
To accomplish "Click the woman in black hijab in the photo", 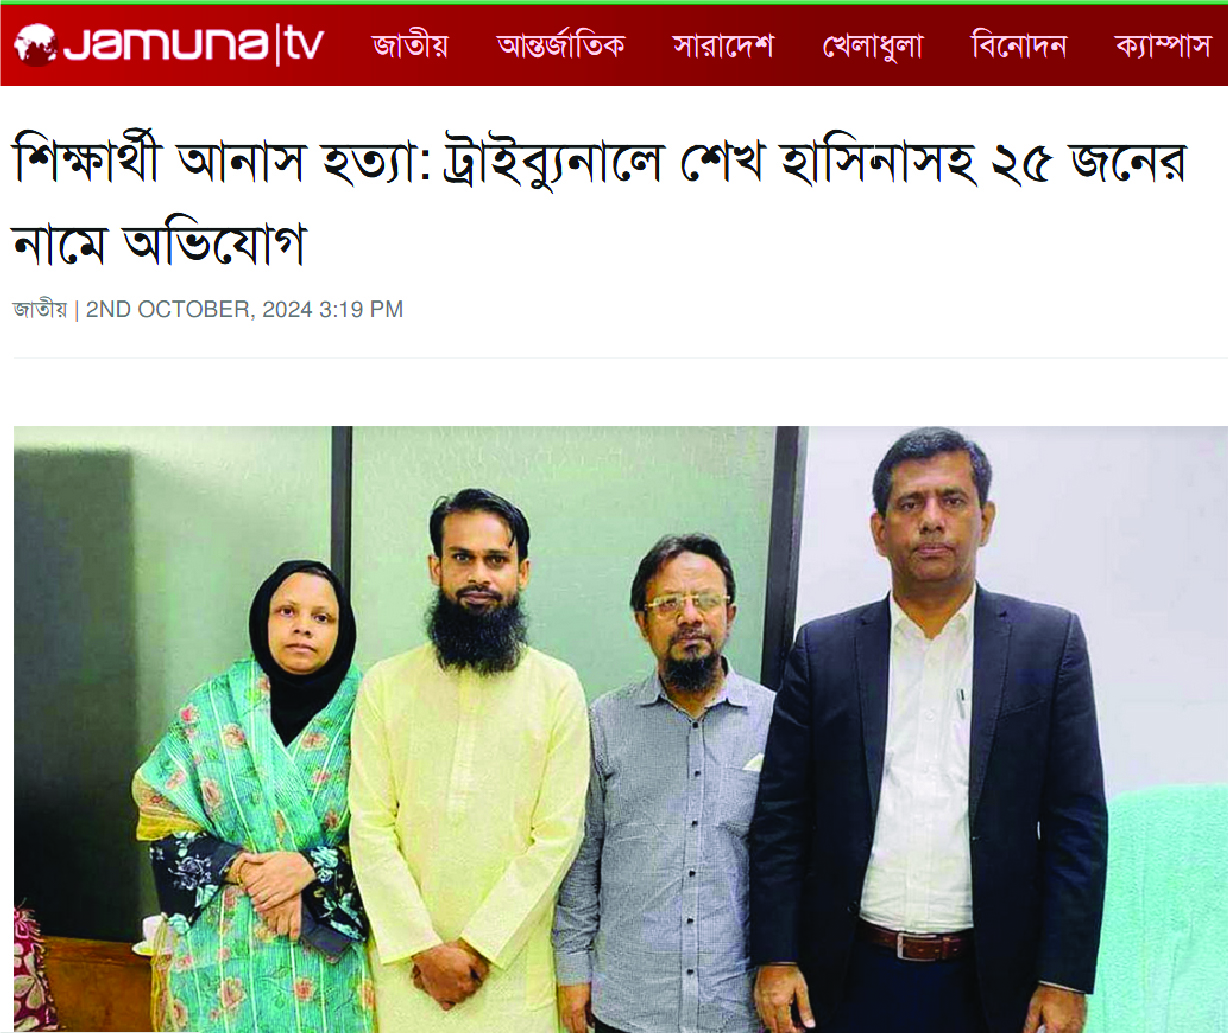I will tap(255, 800).
